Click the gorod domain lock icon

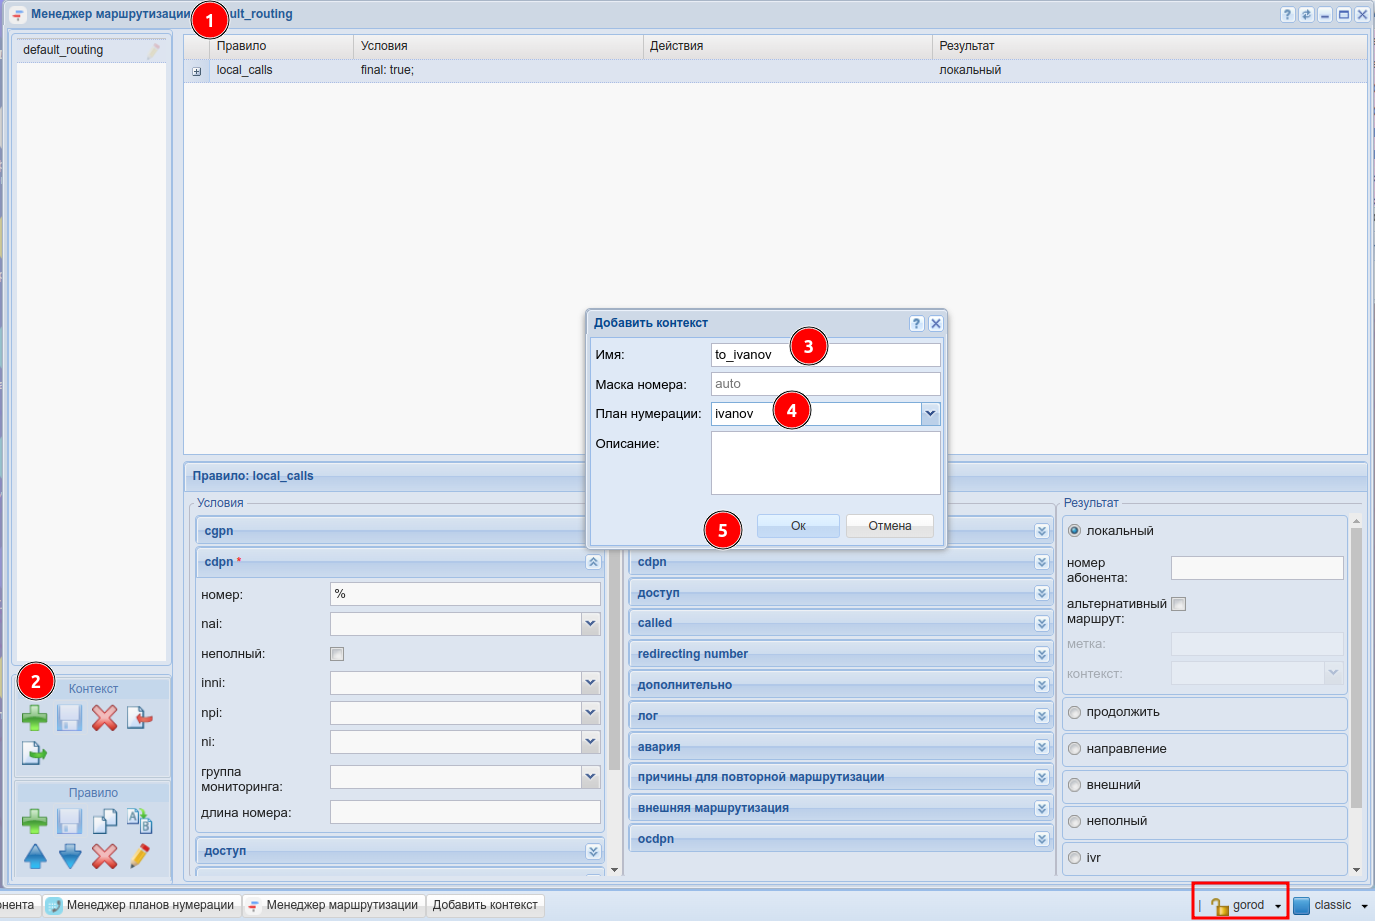click(x=1220, y=906)
